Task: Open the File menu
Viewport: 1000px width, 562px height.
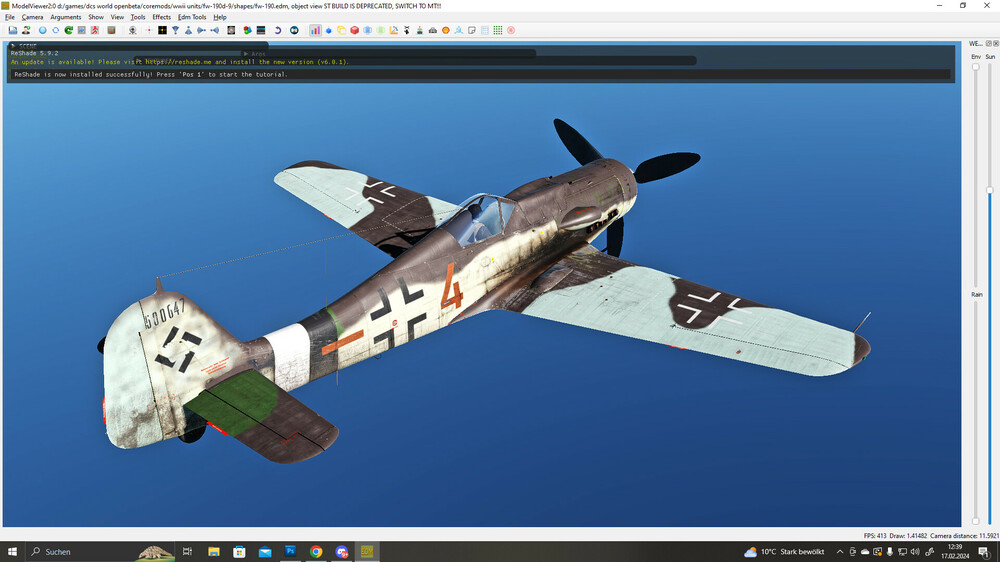Action: click(10, 17)
